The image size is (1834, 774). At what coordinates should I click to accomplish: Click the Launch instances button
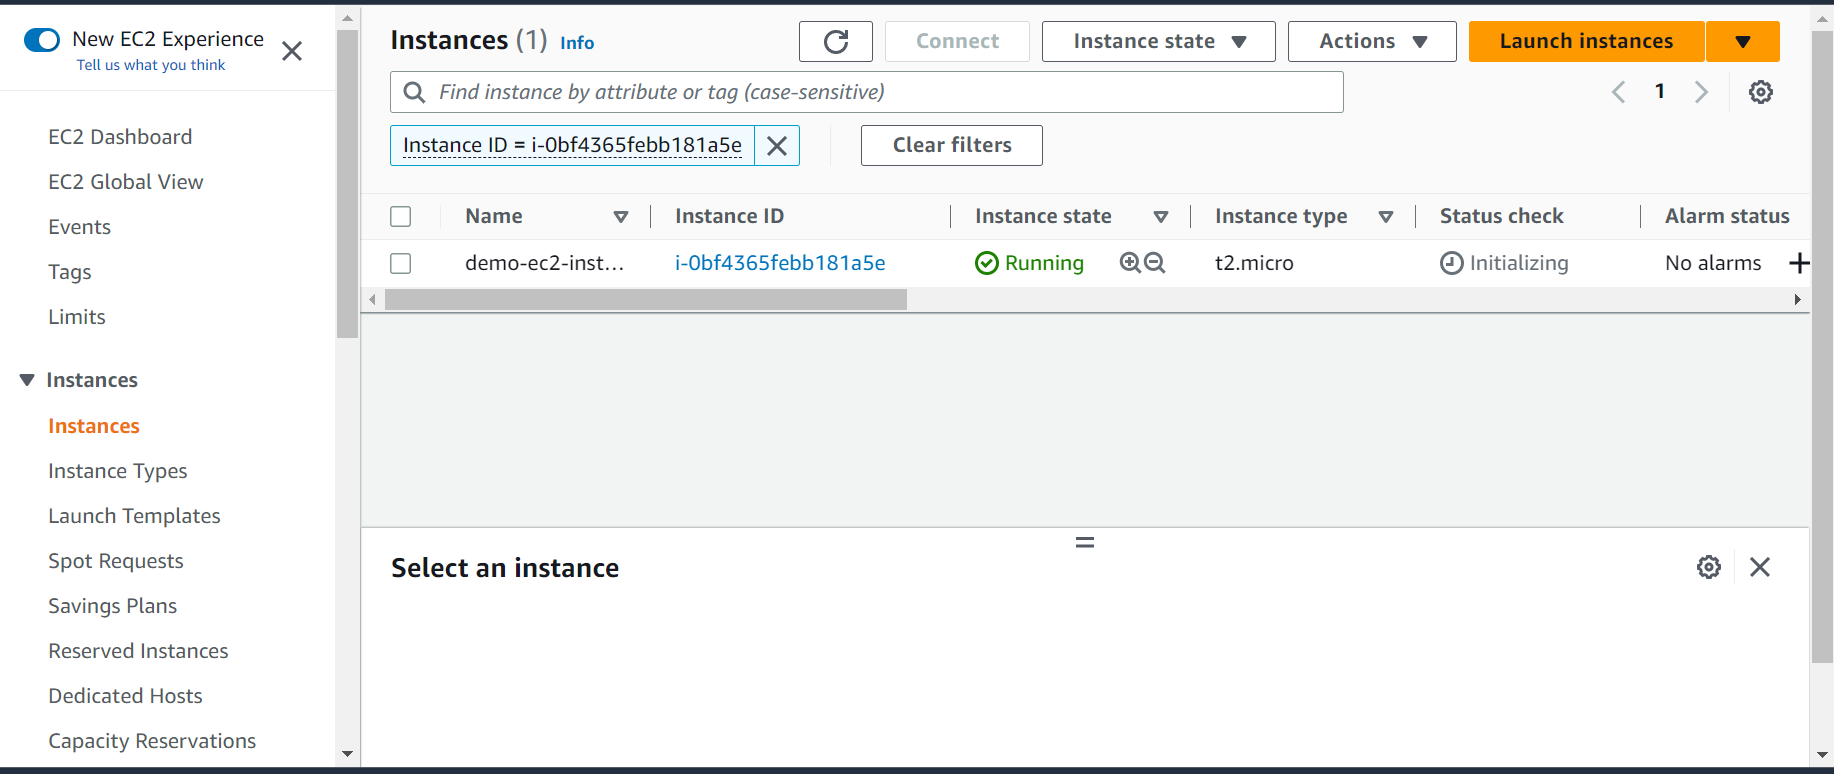pyautogui.click(x=1587, y=41)
